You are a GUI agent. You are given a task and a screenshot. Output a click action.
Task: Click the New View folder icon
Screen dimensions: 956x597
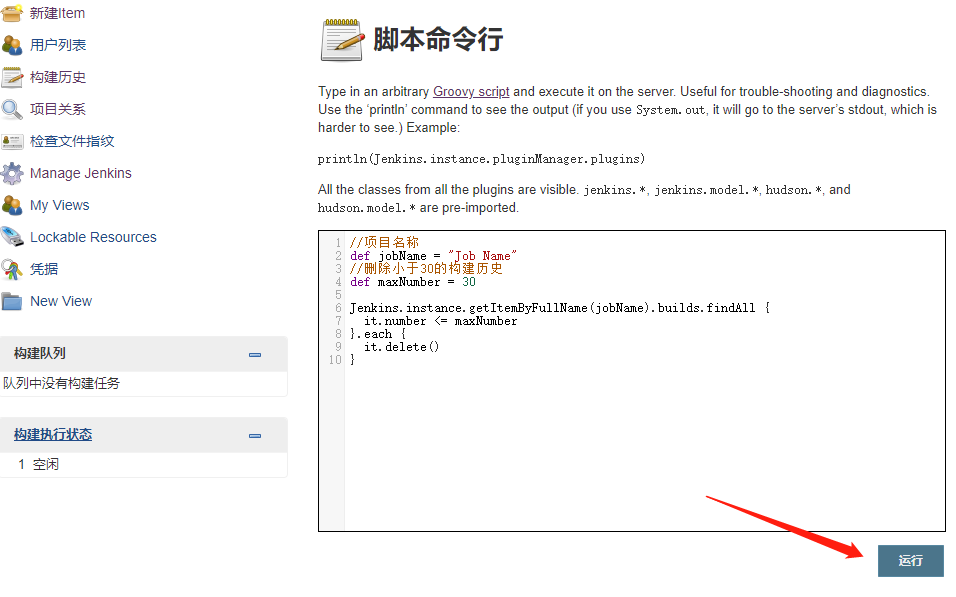click(12, 301)
